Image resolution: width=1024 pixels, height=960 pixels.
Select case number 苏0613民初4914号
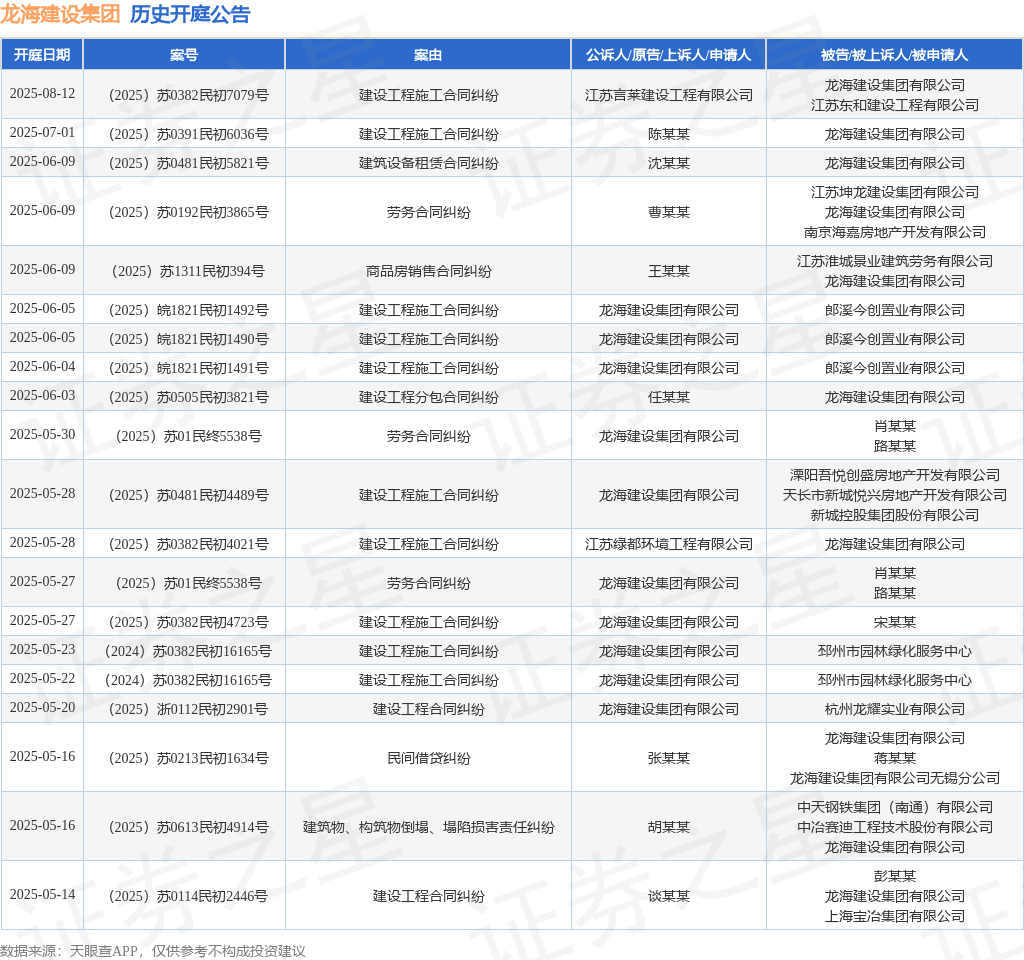(189, 827)
